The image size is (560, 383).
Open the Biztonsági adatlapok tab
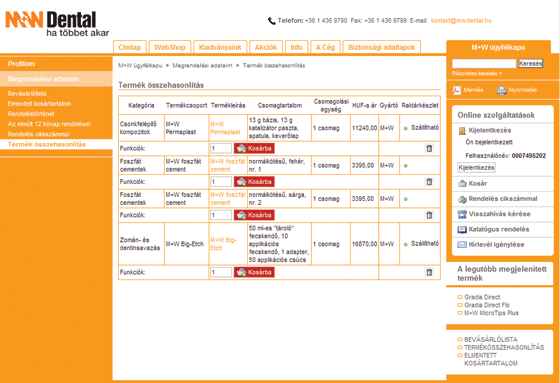pos(381,47)
